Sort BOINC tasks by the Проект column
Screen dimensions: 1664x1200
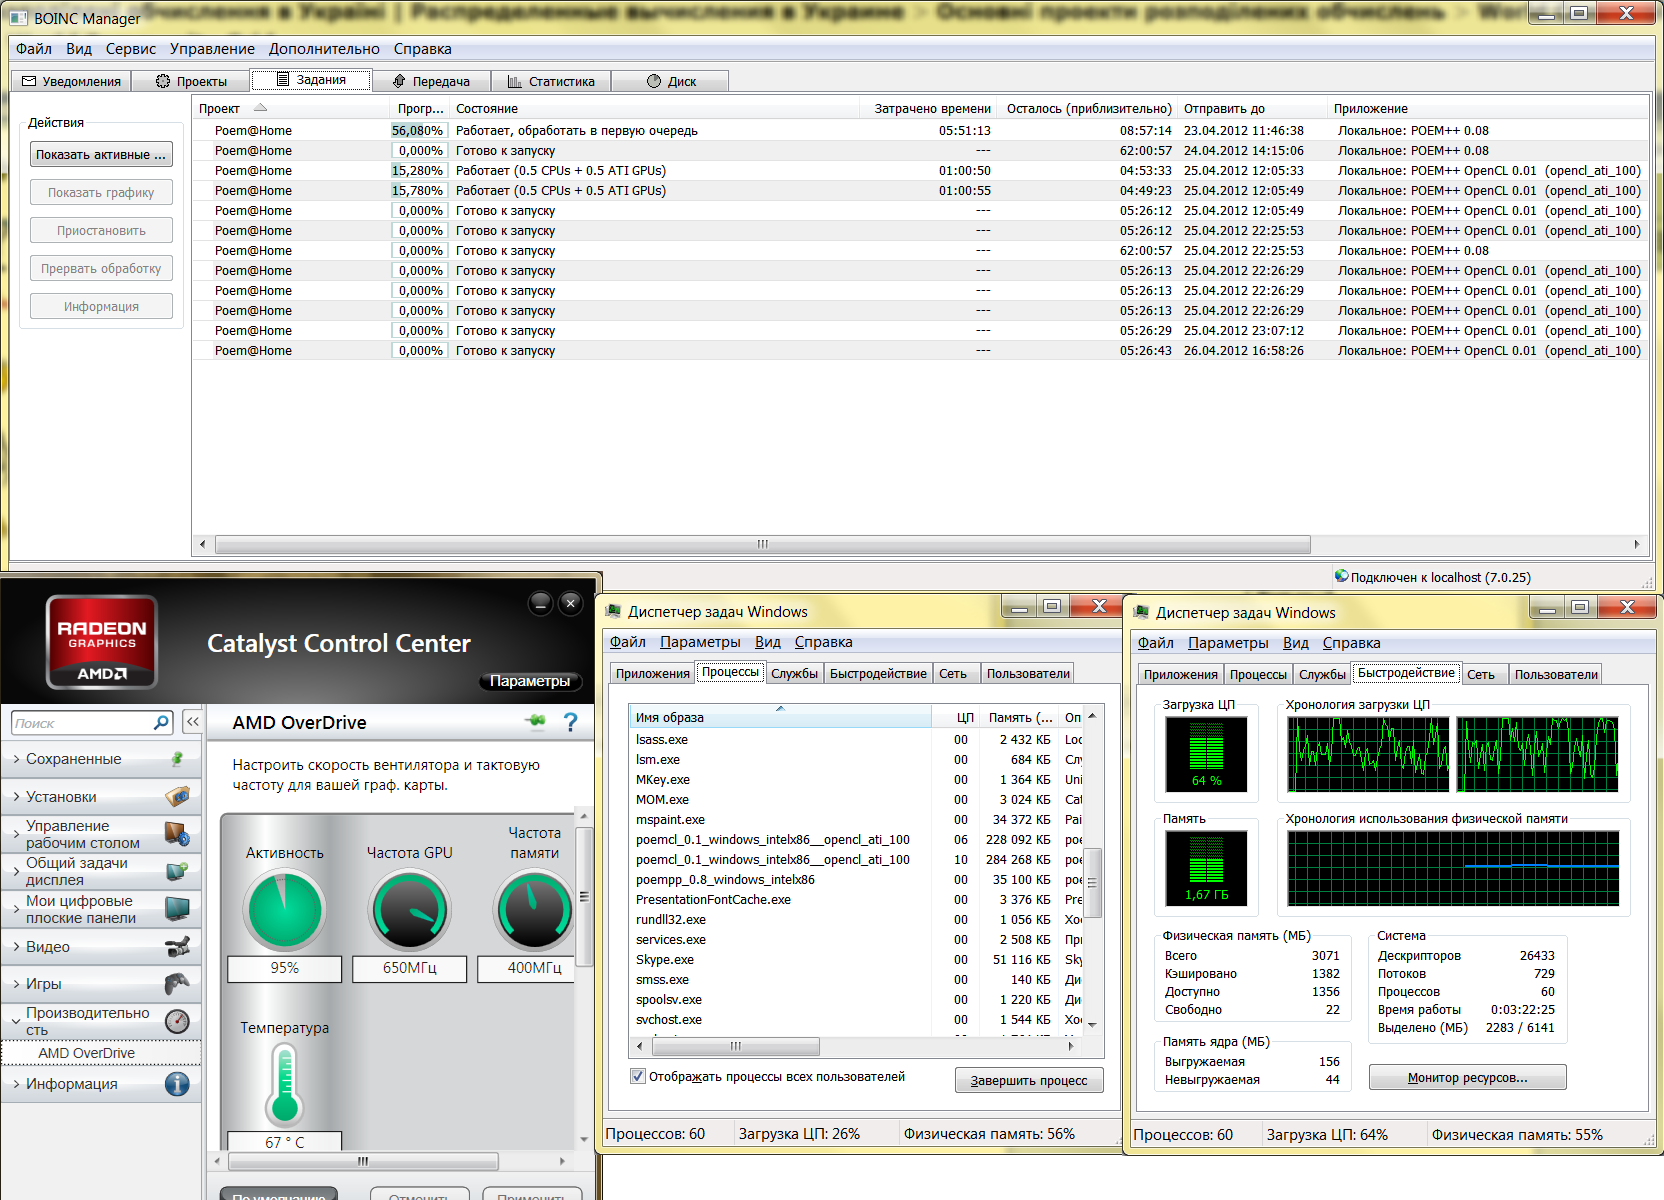[290, 108]
